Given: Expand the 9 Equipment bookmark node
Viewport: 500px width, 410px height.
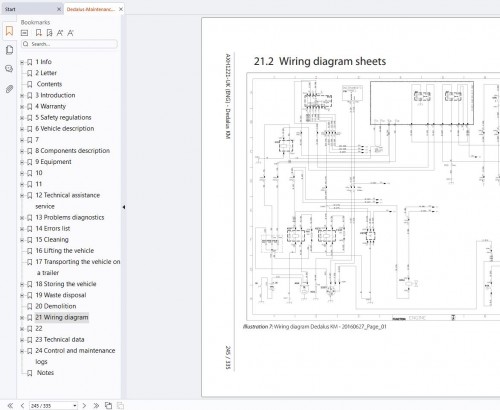Looking at the screenshot, I should click(22, 162).
